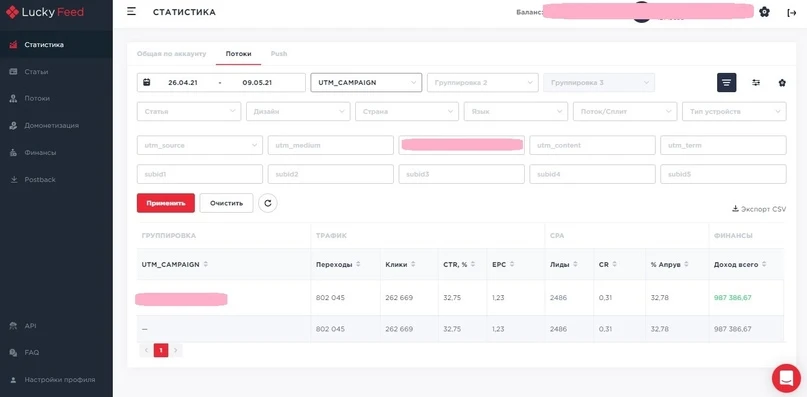This screenshot has width=807, height=397.
Task: Open the Статья filter dropdown
Action: (189, 111)
